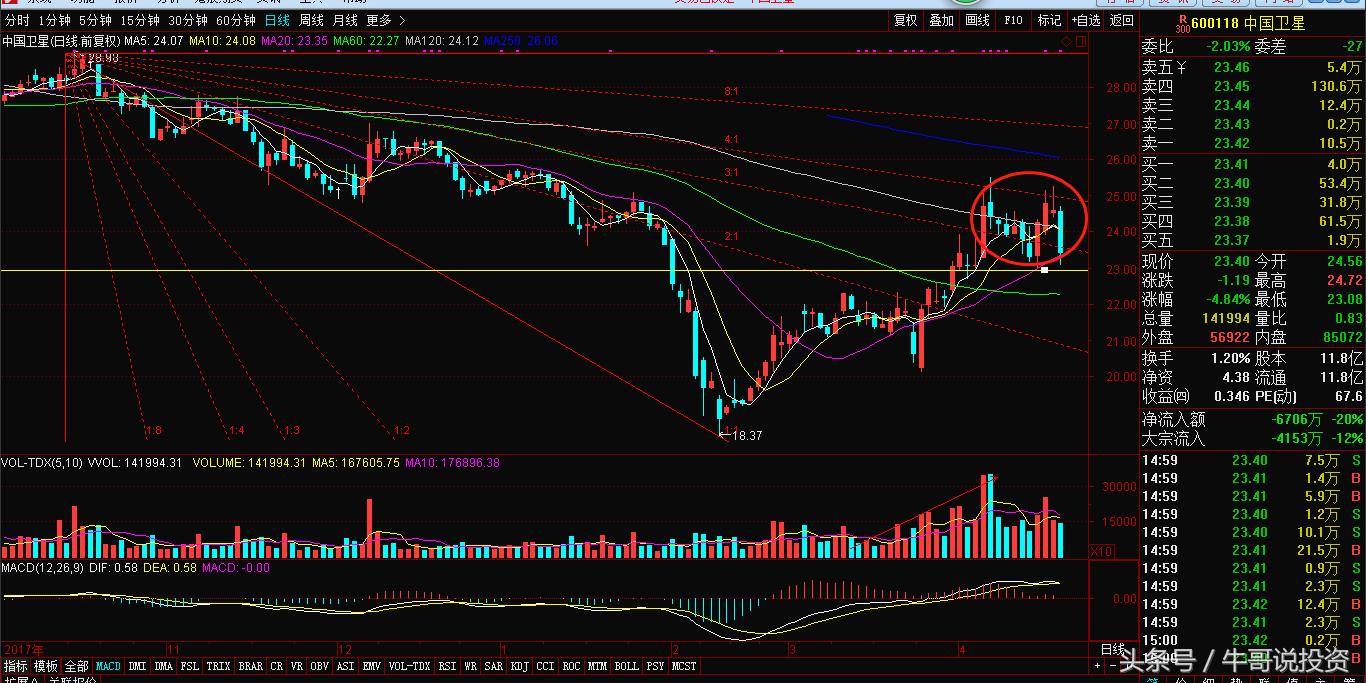Click the R300 margin trading badge icon

[x=1184, y=22]
